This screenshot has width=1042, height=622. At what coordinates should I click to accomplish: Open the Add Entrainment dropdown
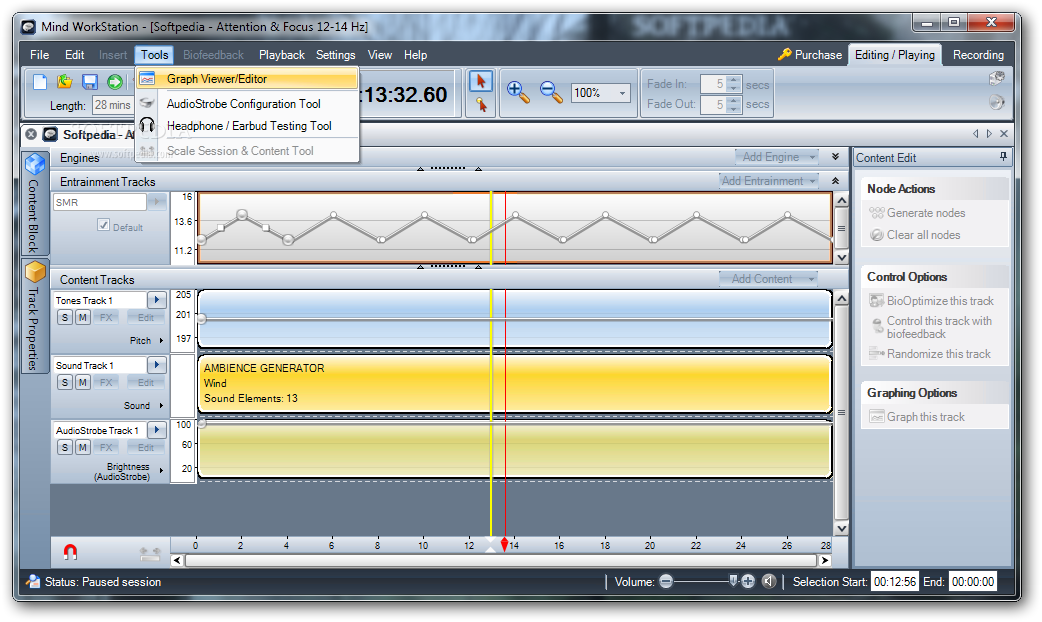pyautogui.click(x=769, y=181)
